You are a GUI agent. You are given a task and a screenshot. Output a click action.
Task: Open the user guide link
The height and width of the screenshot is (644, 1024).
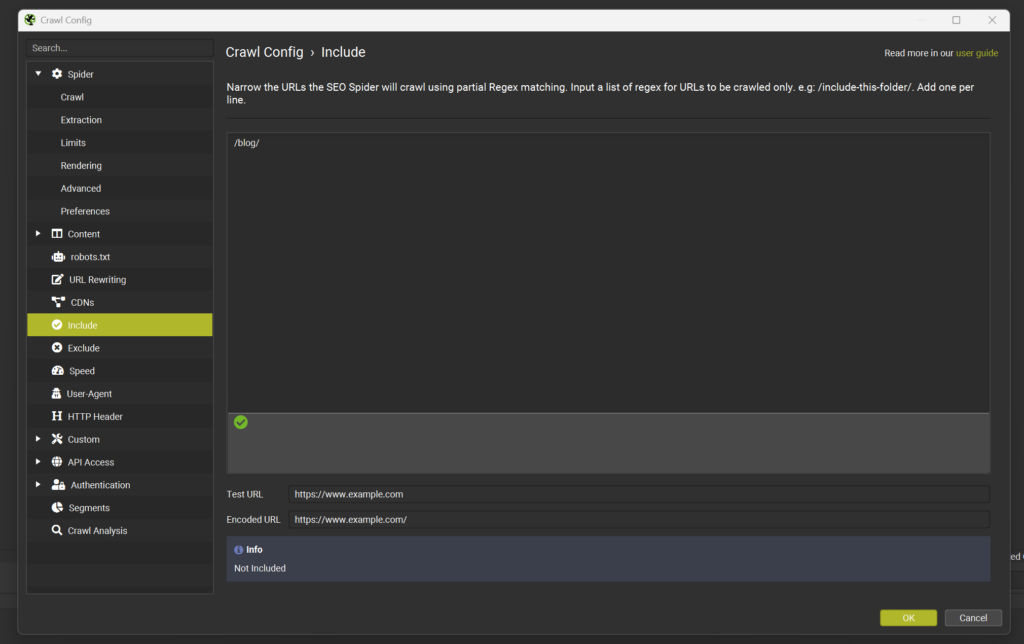(x=977, y=52)
